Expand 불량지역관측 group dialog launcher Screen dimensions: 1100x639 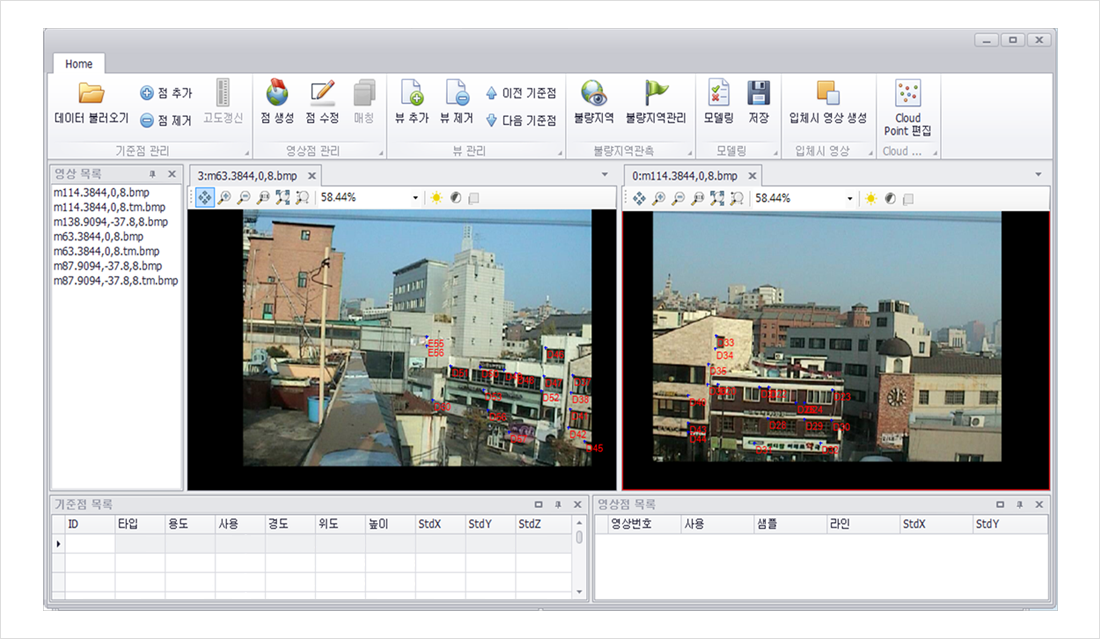pos(690,152)
